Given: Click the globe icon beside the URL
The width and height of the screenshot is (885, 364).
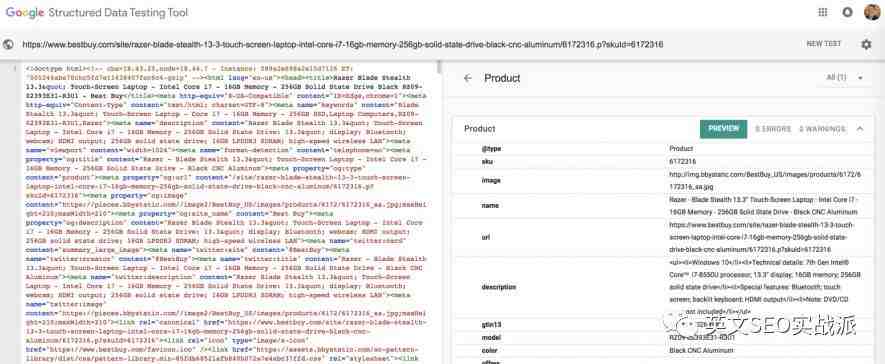Looking at the screenshot, I should tap(8, 45).
